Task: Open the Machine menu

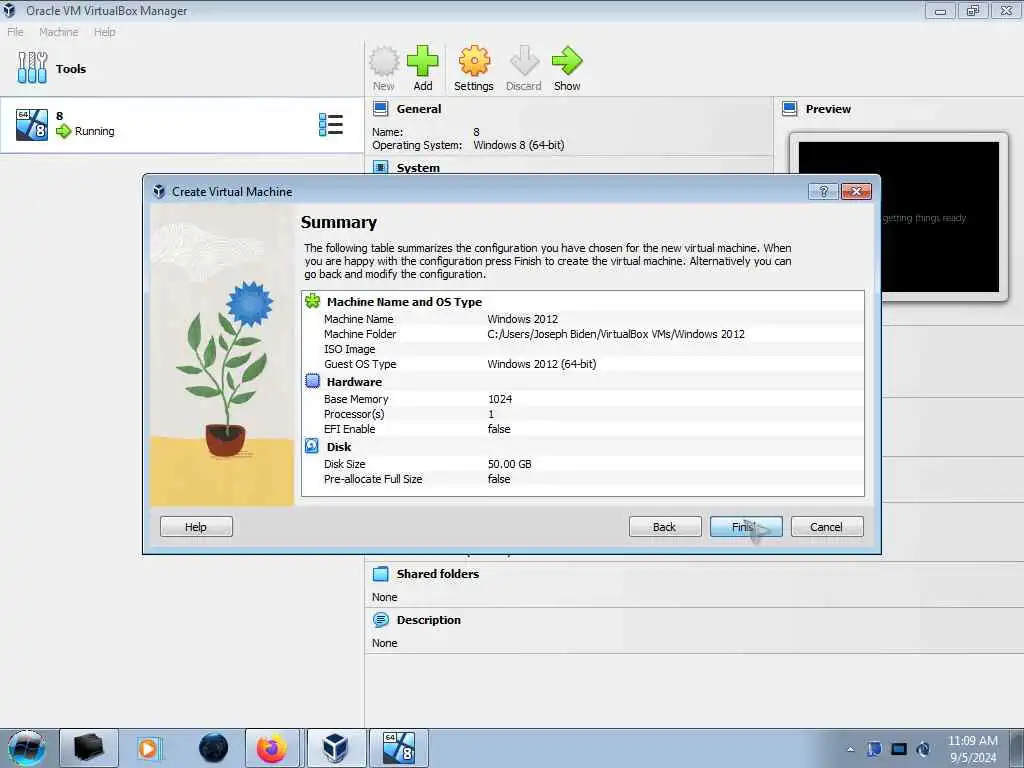Action: 58,31
